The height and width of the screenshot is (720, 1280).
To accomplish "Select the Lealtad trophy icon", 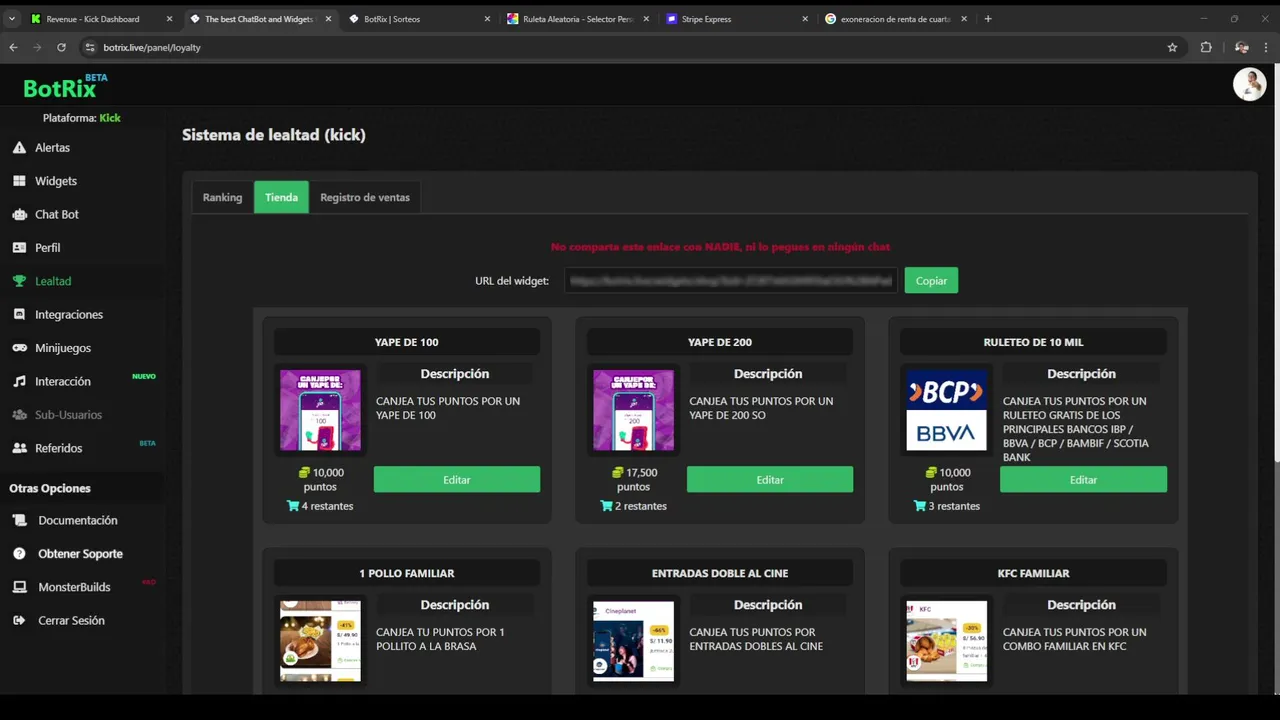I will coord(19,281).
